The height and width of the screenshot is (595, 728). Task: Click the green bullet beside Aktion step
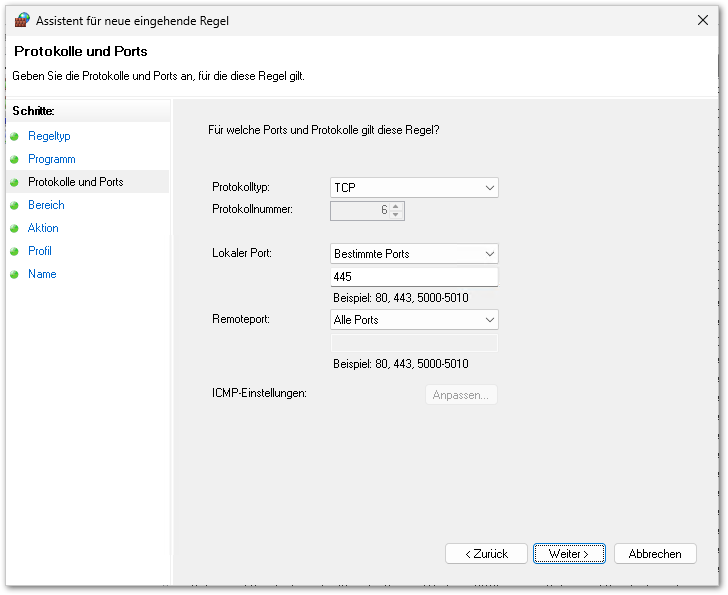click(14, 228)
